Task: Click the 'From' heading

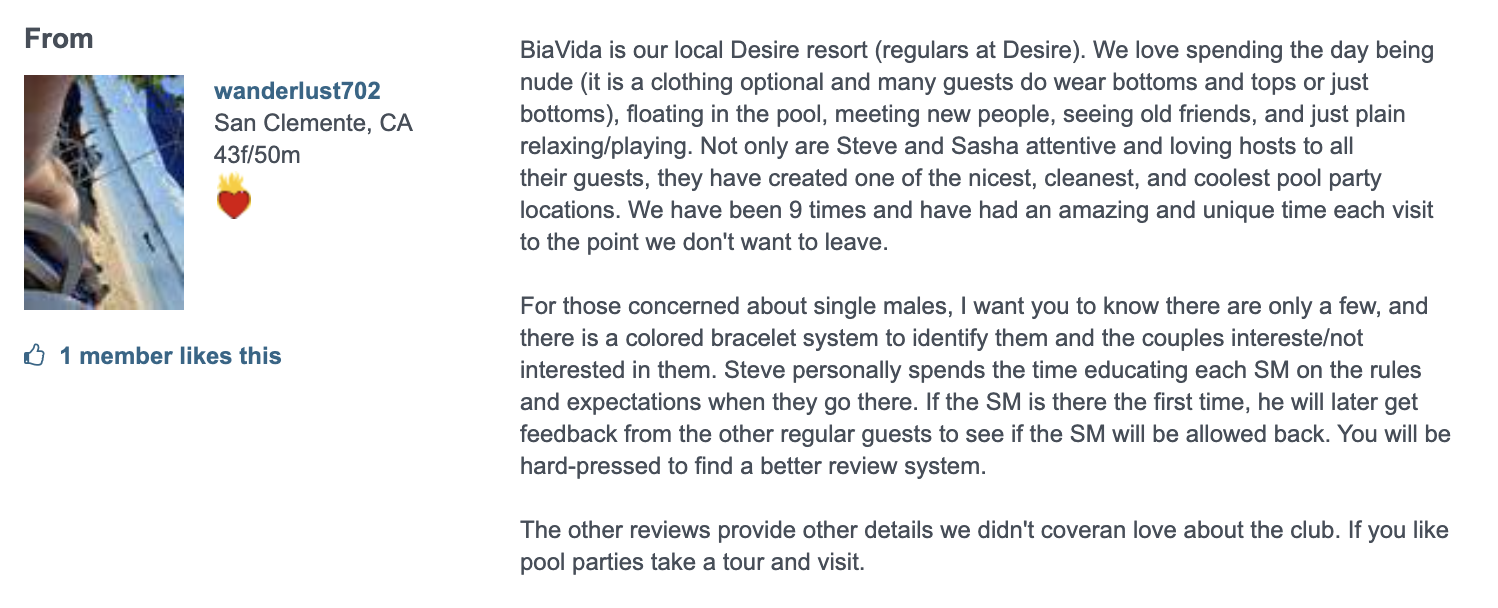Action: (x=58, y=39)
